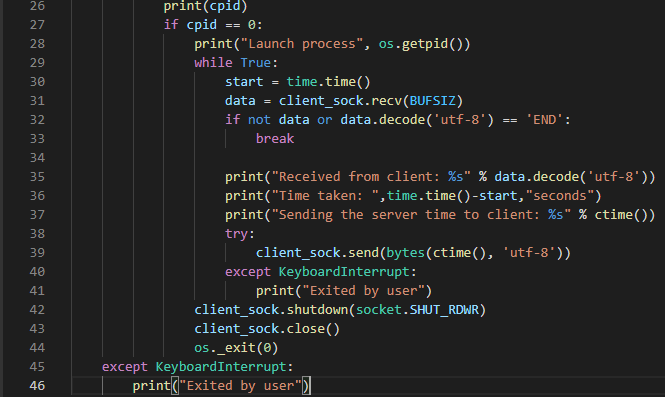Click line number 29 in the gutter
Image resolution: width=665 pixels, height=397 pixels.
[37, 63]
